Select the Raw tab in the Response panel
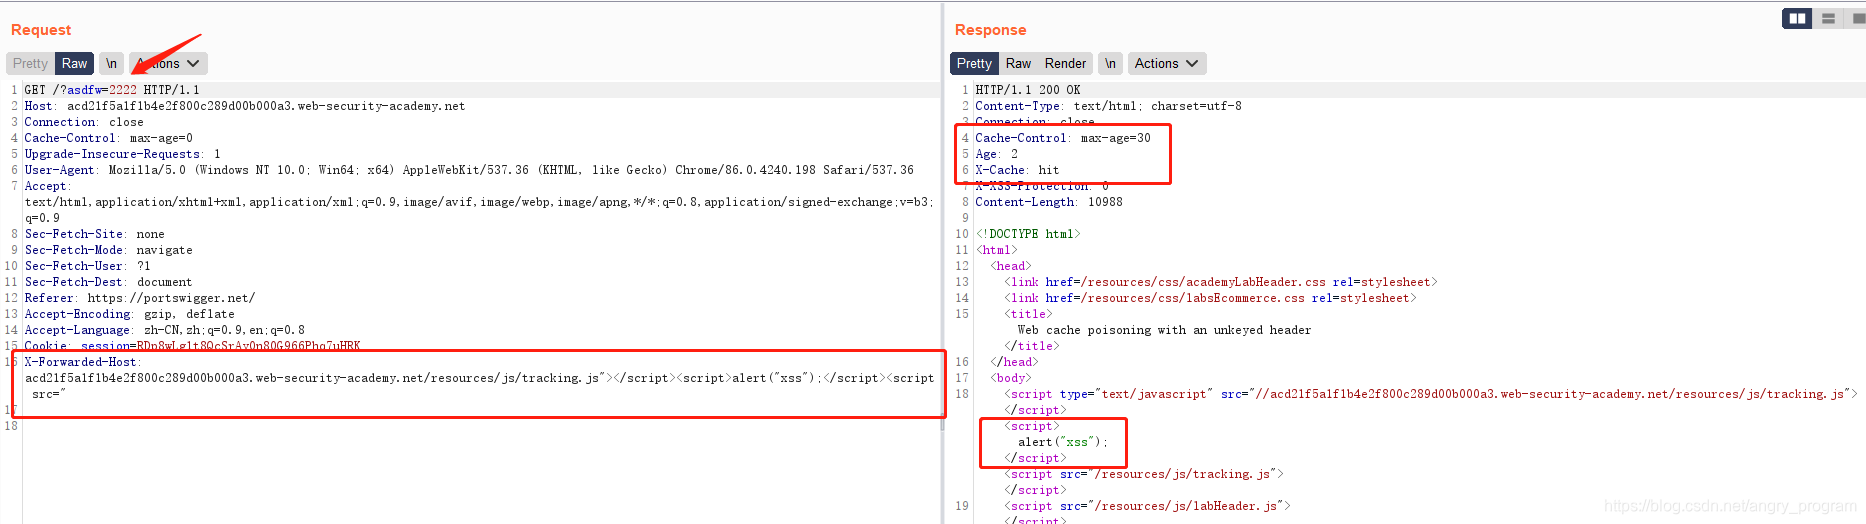Screen dimensions: 1866x524 (1018, 63)
